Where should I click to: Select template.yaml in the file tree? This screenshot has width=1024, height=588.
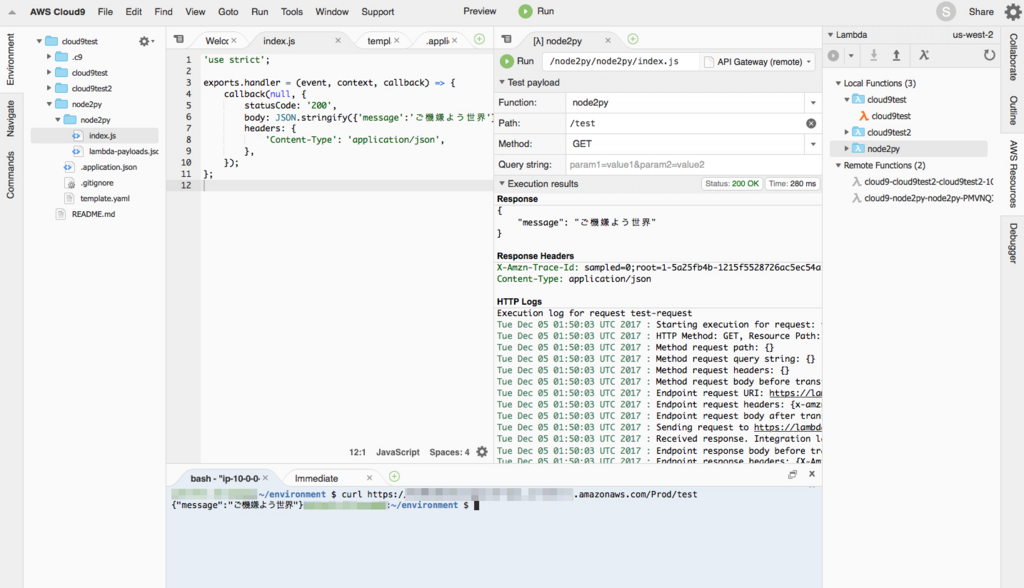[104, 199]
